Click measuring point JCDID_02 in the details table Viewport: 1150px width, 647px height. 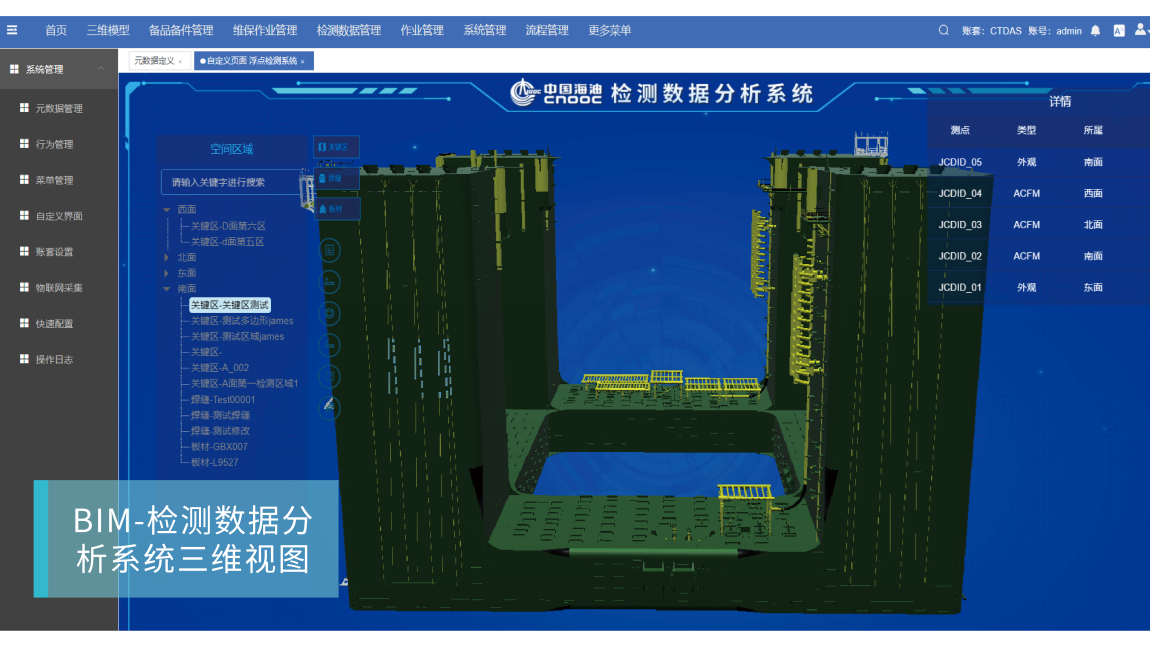coord(960,256)
